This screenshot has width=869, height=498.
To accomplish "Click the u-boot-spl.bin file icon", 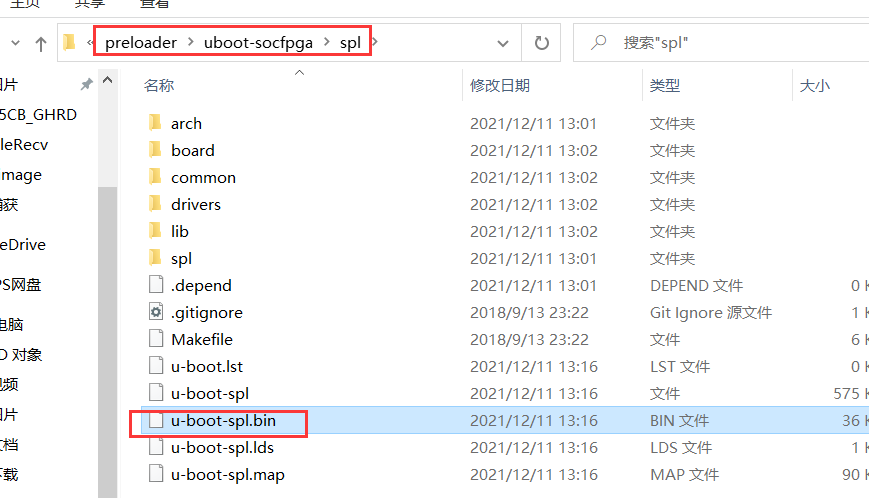I will tap(156, 420).
